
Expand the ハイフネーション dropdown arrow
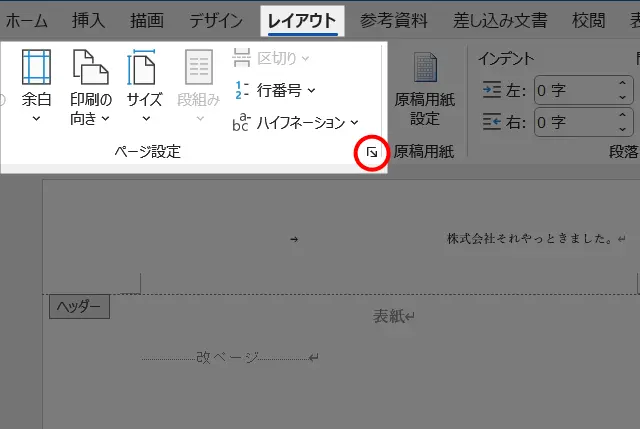coord(354,122)
